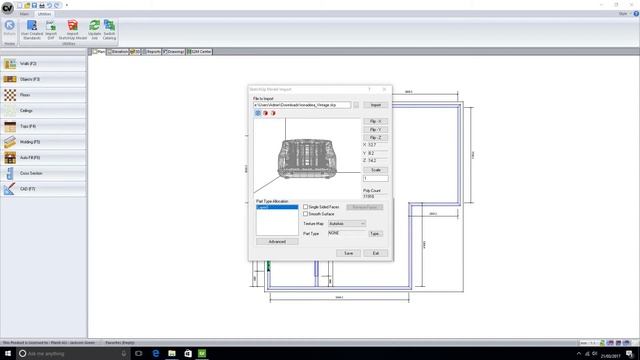
Task: Open the Texture Map dropdown
Action: pyautogui.click(x=347, y=224)
